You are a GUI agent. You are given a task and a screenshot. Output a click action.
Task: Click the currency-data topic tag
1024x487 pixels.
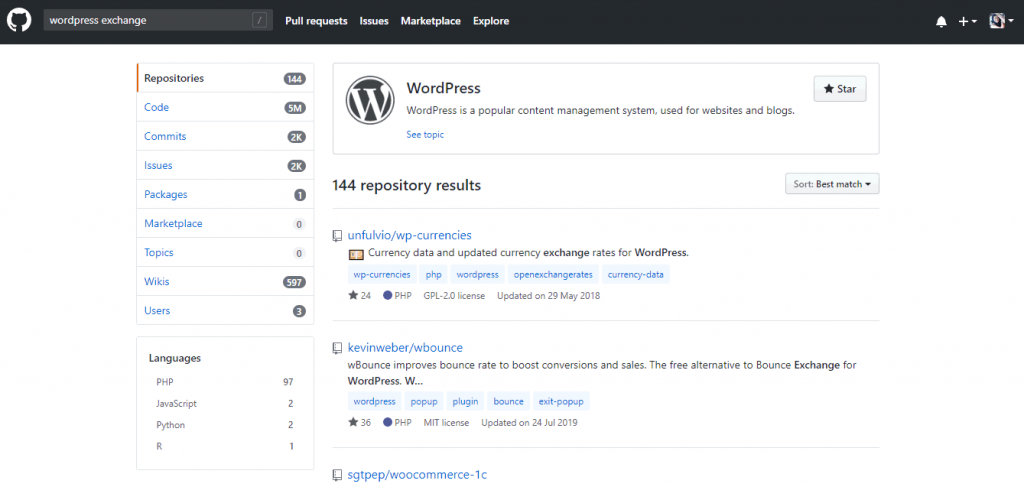click(635, 275)
